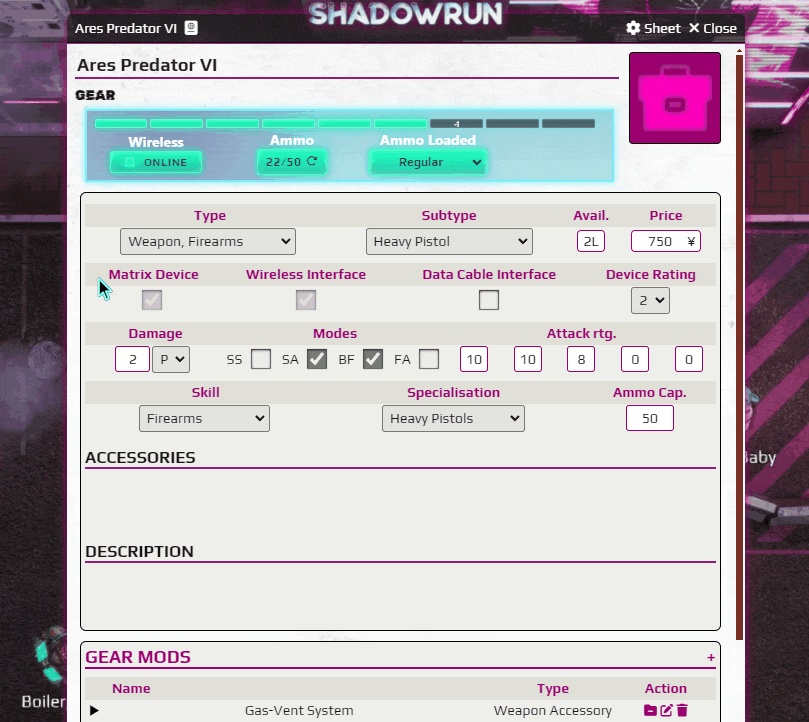Click the item name Ares Predator VI field

click(347, 66)
